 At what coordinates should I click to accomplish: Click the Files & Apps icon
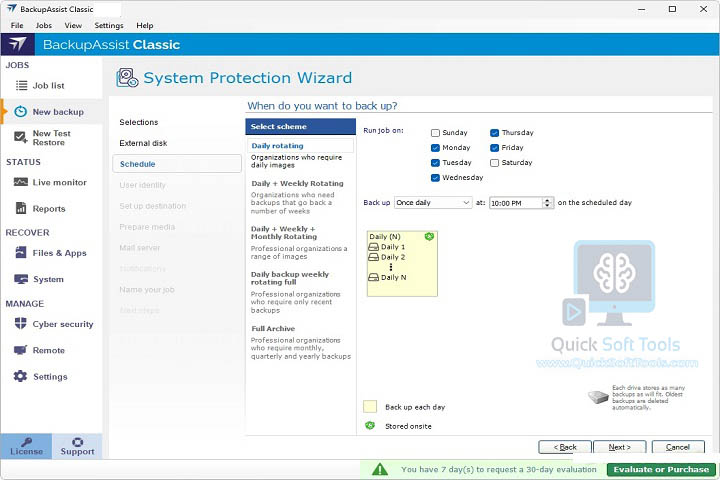pos(21,252)
